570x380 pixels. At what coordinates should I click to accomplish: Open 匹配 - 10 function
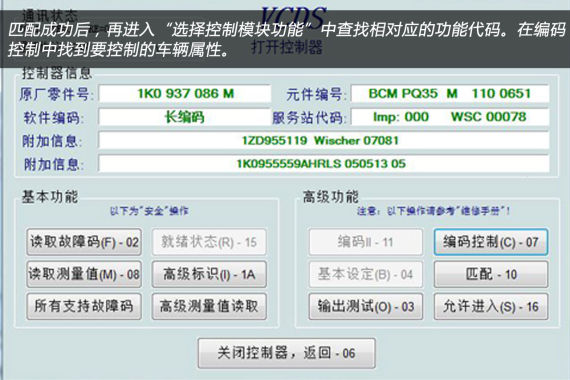coord(491,274)
